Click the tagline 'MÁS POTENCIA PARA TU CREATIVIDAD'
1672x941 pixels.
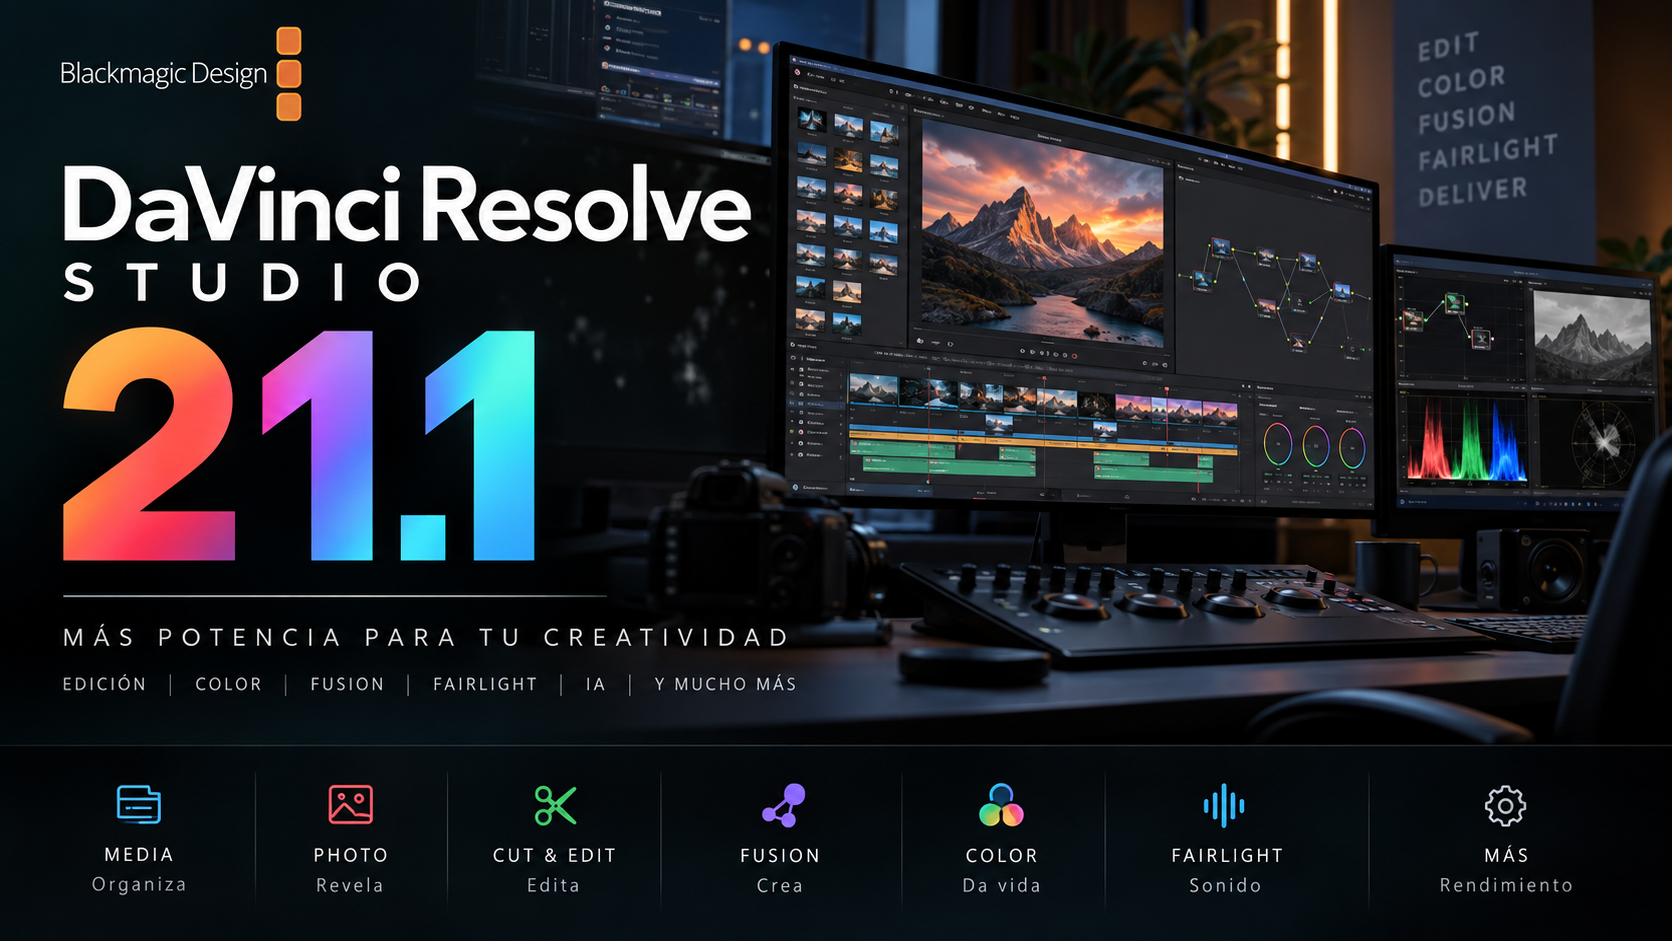[x=427, y=637]
